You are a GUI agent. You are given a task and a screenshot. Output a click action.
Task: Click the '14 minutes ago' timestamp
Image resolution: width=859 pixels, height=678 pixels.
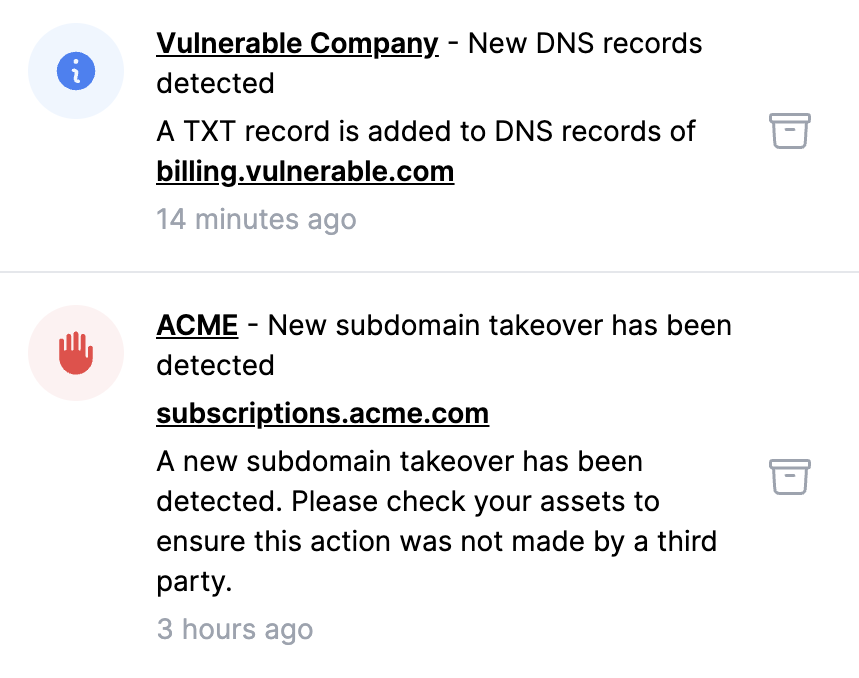coord(256,219)
